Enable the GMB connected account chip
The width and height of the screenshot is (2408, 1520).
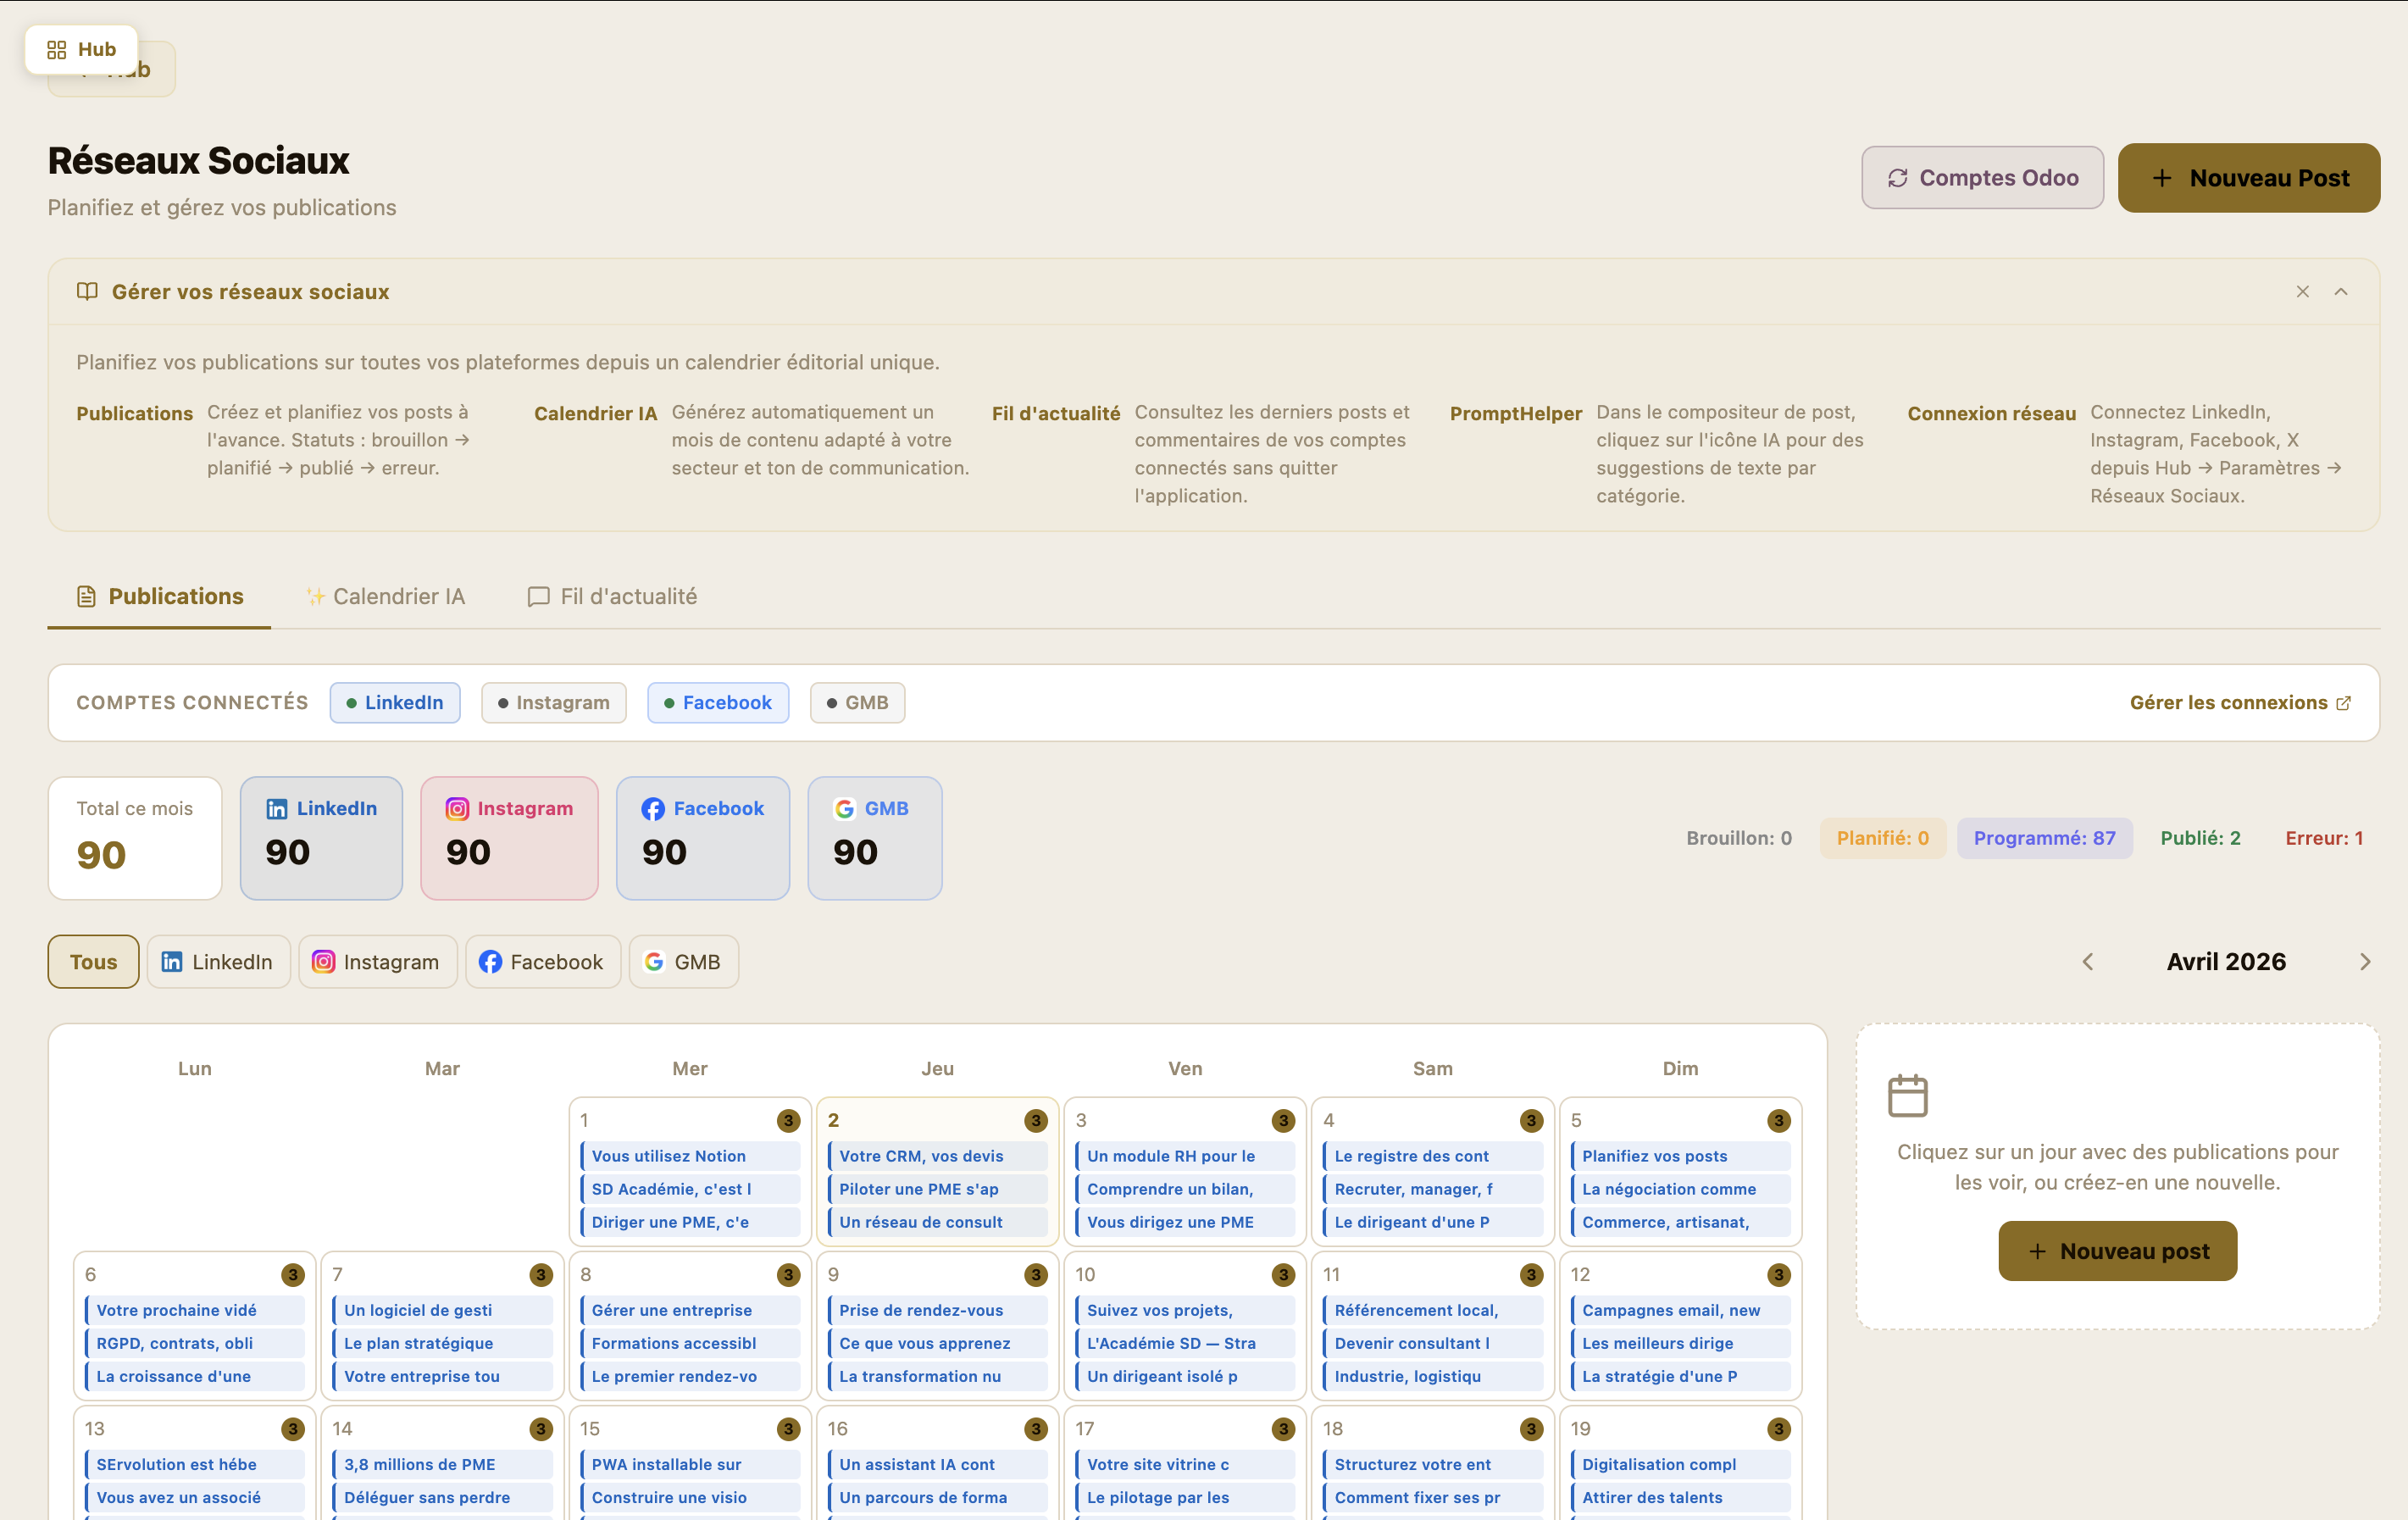pyautogui.click(x=857, y=702)
